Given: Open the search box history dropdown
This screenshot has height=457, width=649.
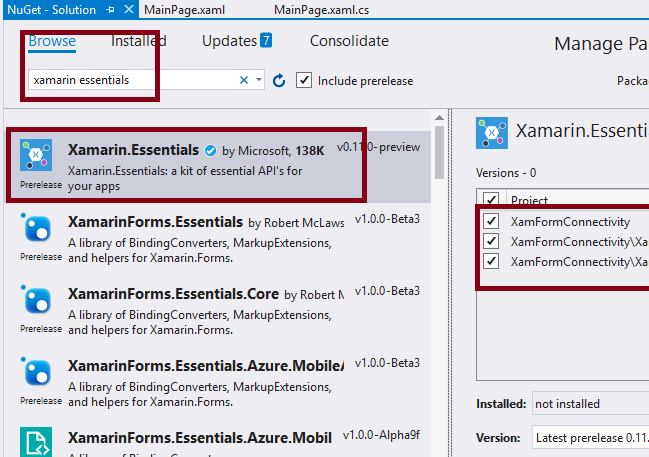Looking at the screenshot, I should tap(259, 80).
